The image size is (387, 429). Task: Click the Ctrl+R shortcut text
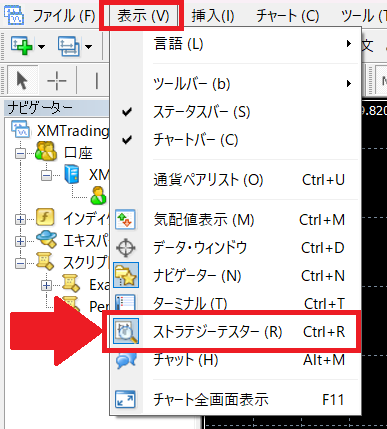point(324,332)
